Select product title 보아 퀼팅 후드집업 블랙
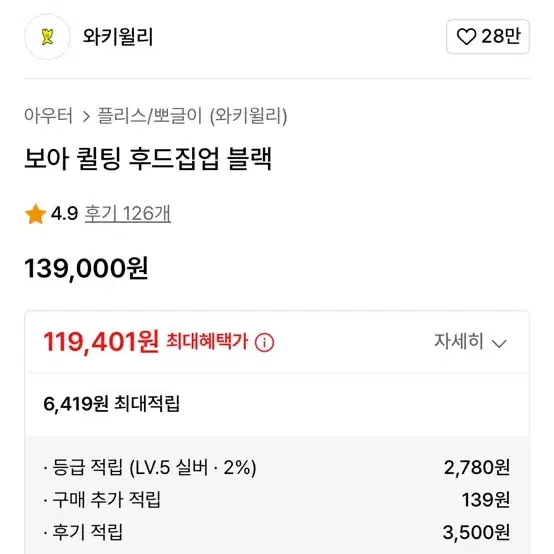Screen dimensions: 554x554 pyautogui.click(x=148, y=159)
